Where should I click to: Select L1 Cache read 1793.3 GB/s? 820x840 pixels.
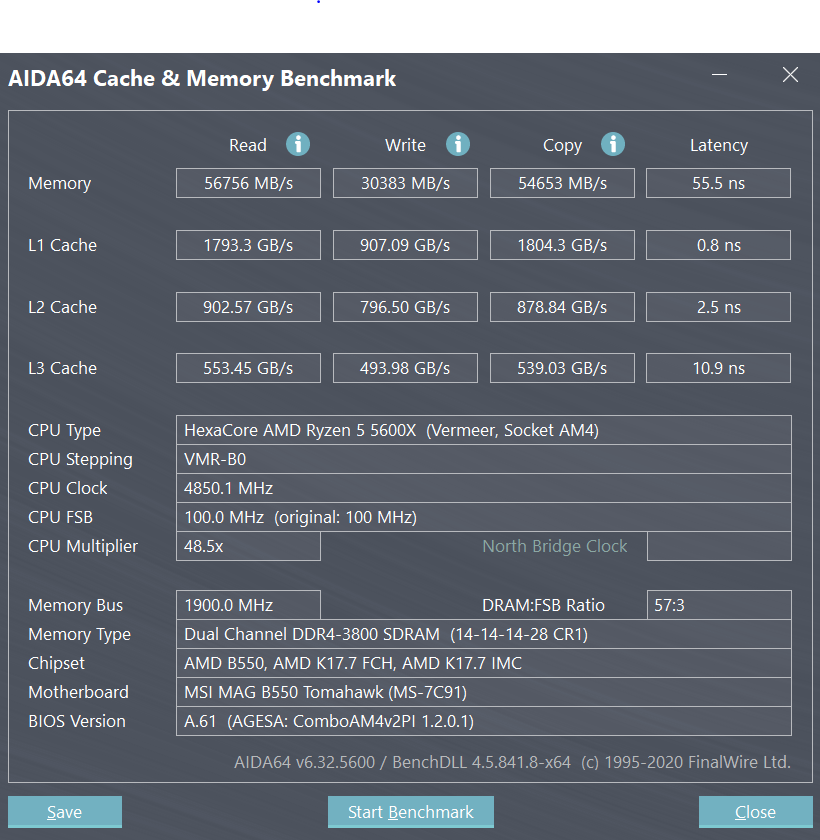point(249,245)
